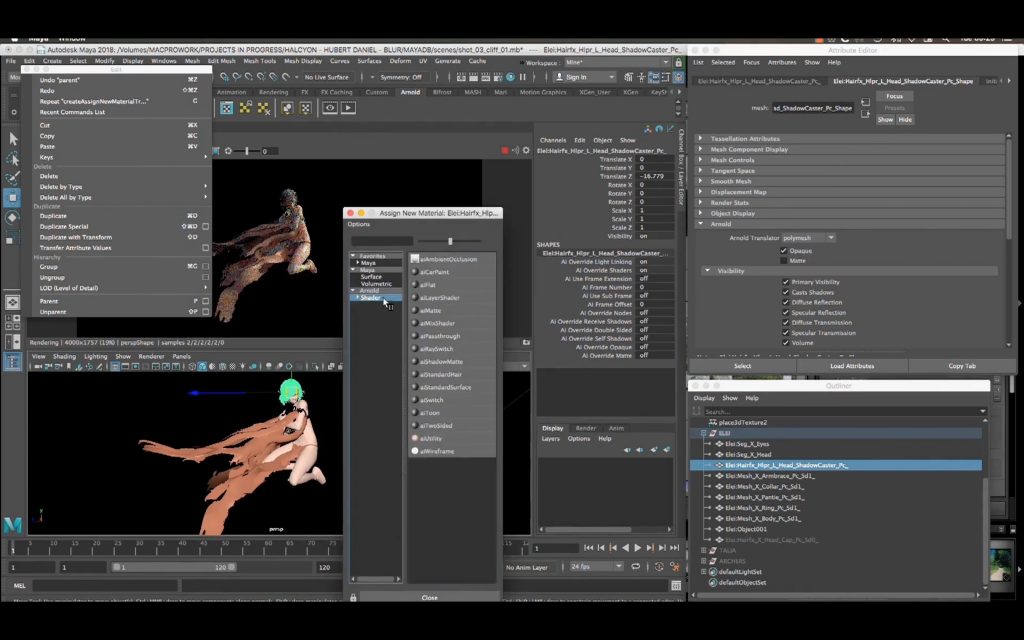Click the aiAmbientOcclusion shader icon
1024x640 pixels.
[x=415, y=259]
